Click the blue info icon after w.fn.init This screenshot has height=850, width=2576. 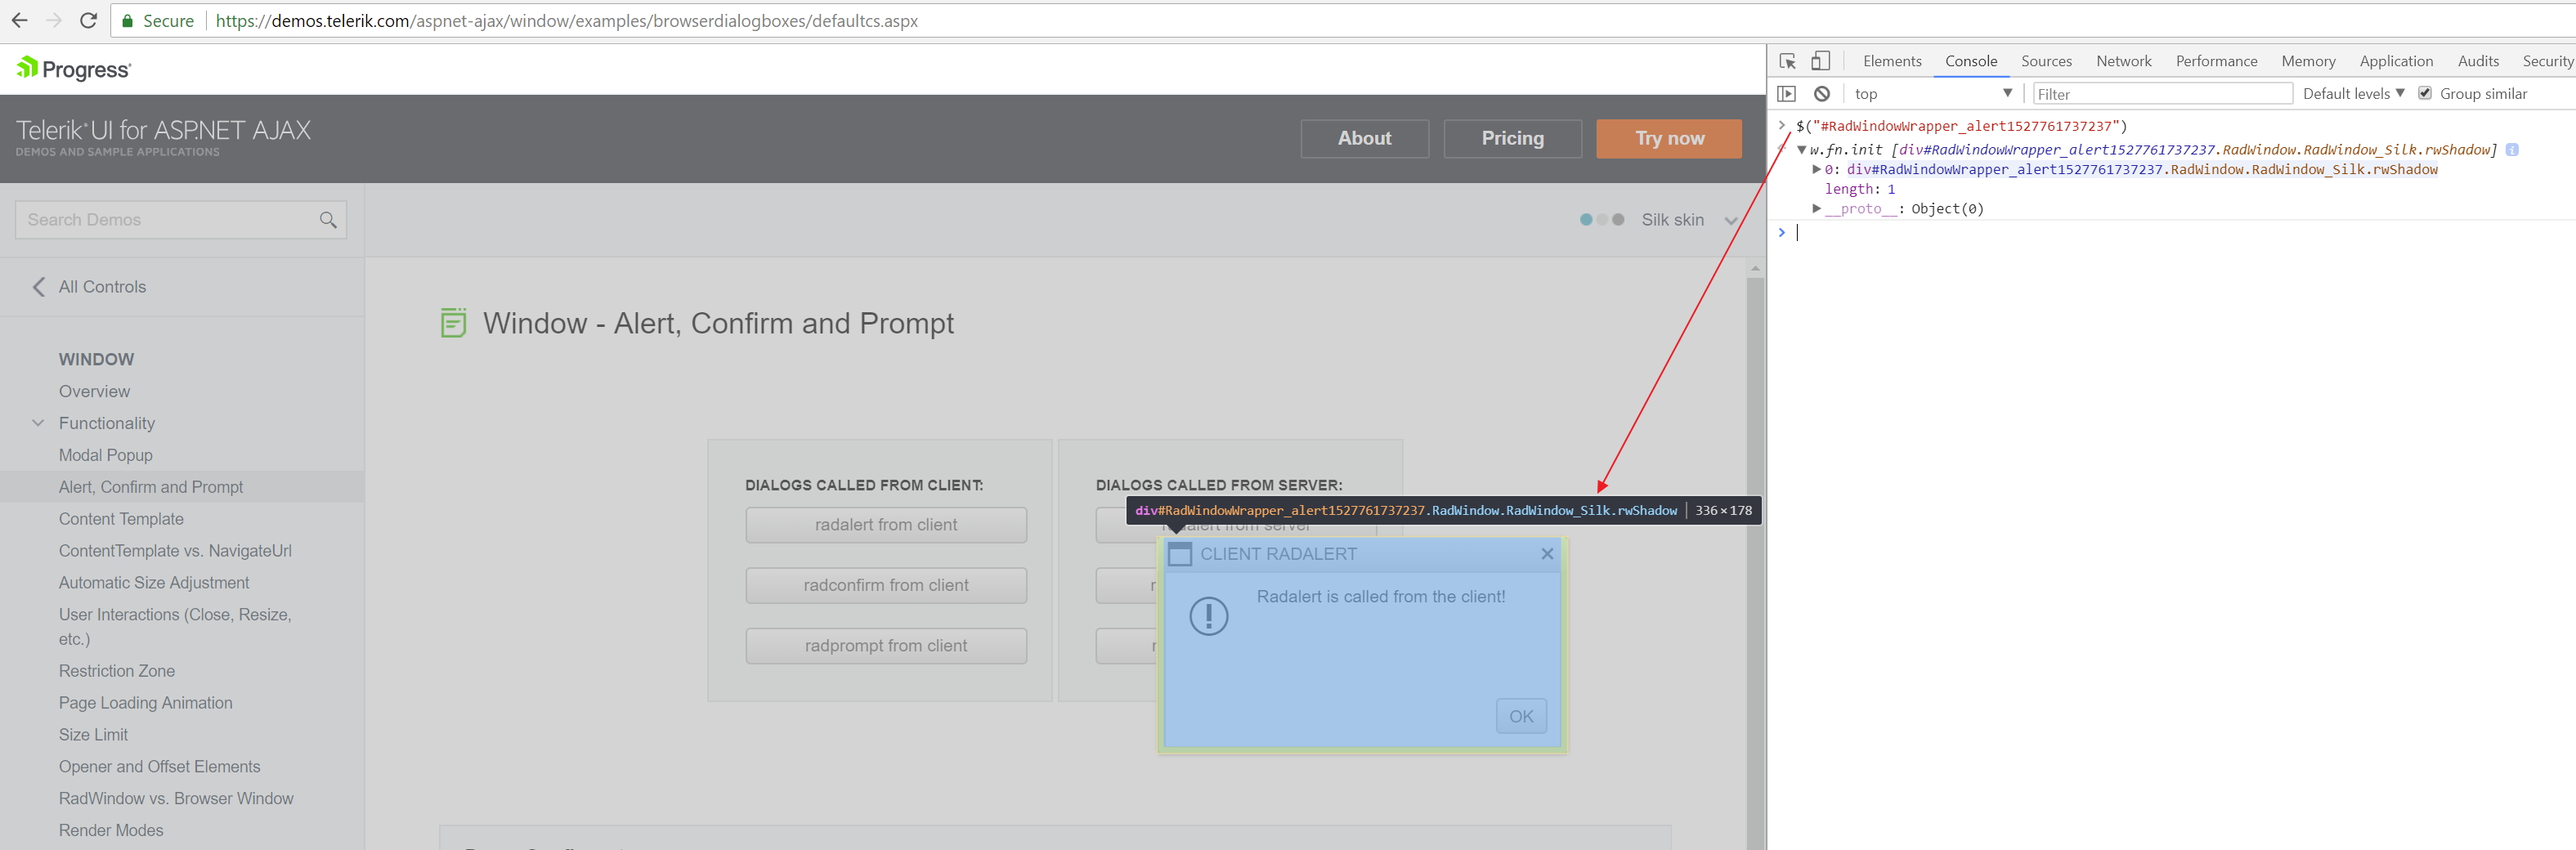[x=2512, y=150]
